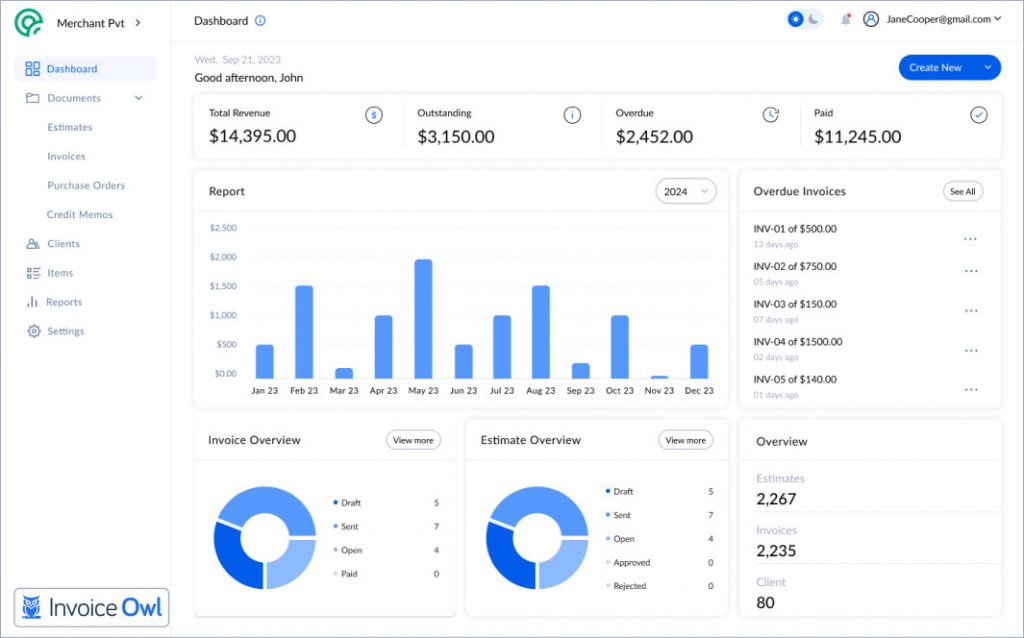This screenshot has width=1024, height=638.
Task: Click the May 23 bar in Report chart
Action: (x=423, y=318)
